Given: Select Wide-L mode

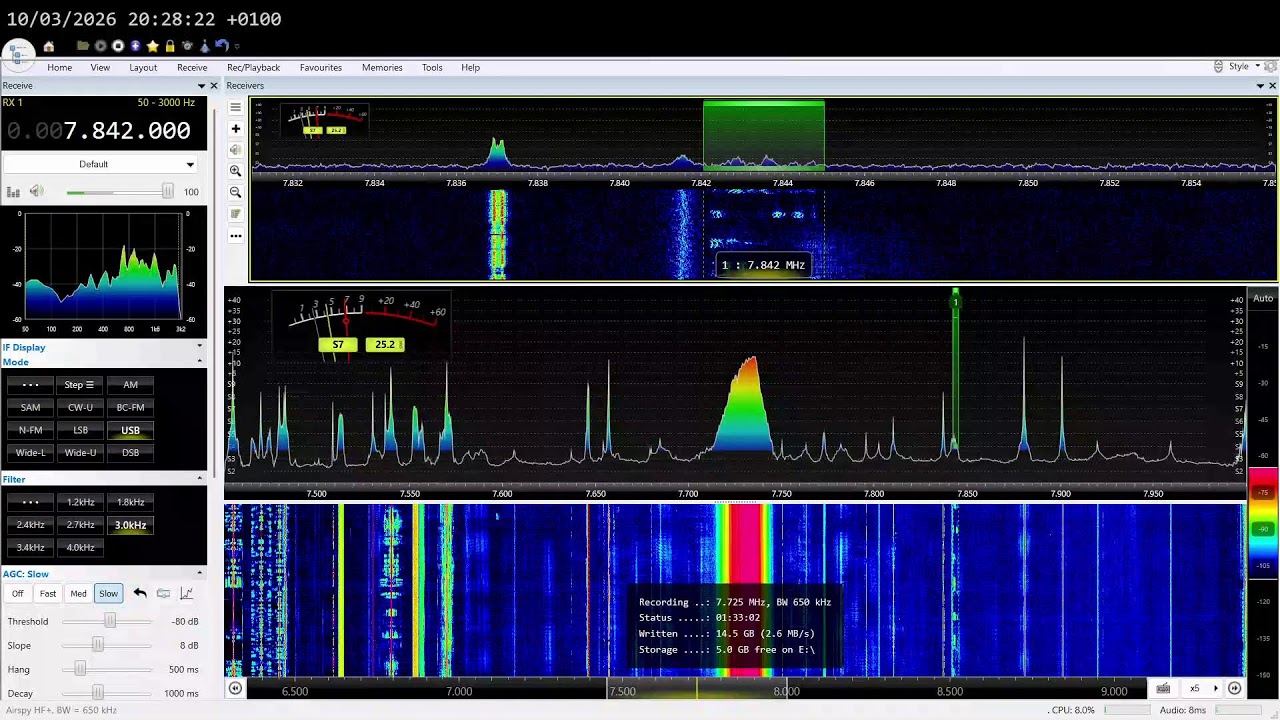Looking at the screenshot, I should pyautogui.click(x=30, y=452).
